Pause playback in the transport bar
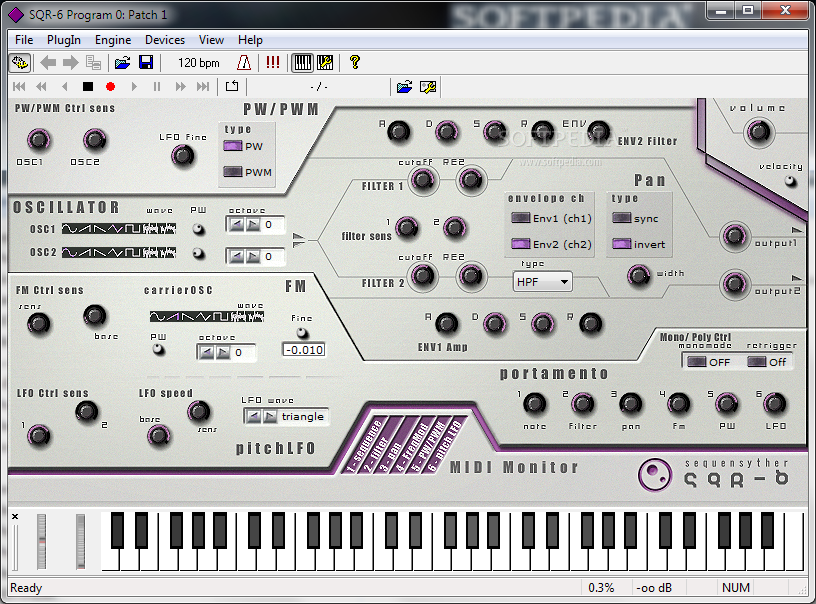Viewport: 816px width, 604px height. (x=157, y=87)
